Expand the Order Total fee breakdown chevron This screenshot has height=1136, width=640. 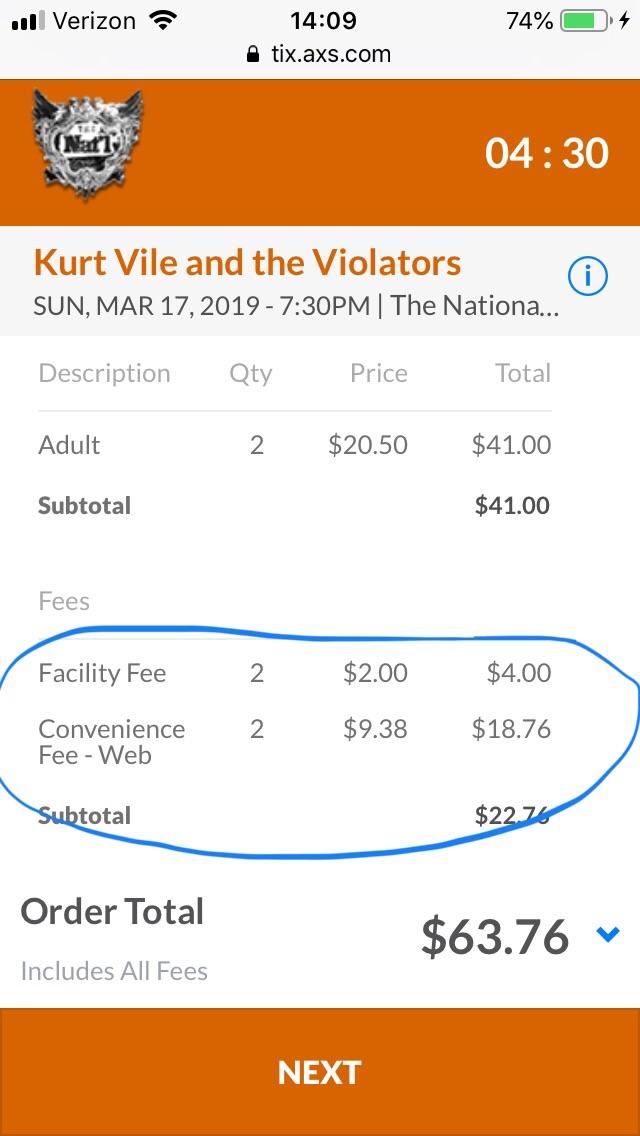609,937
